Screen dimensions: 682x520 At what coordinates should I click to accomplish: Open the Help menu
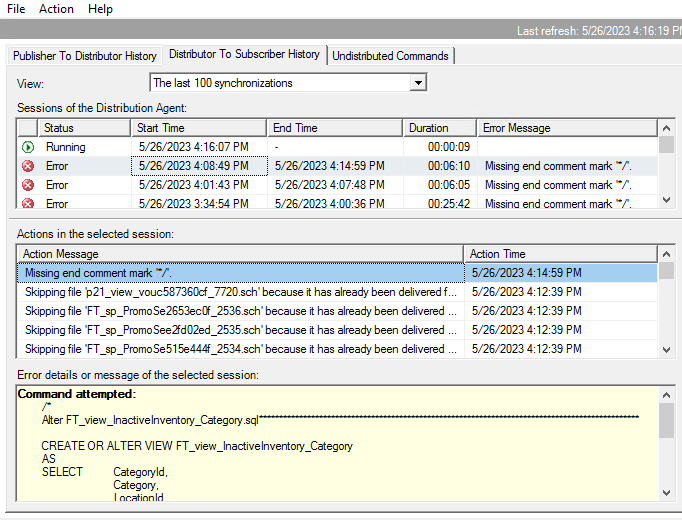(100, 9)
